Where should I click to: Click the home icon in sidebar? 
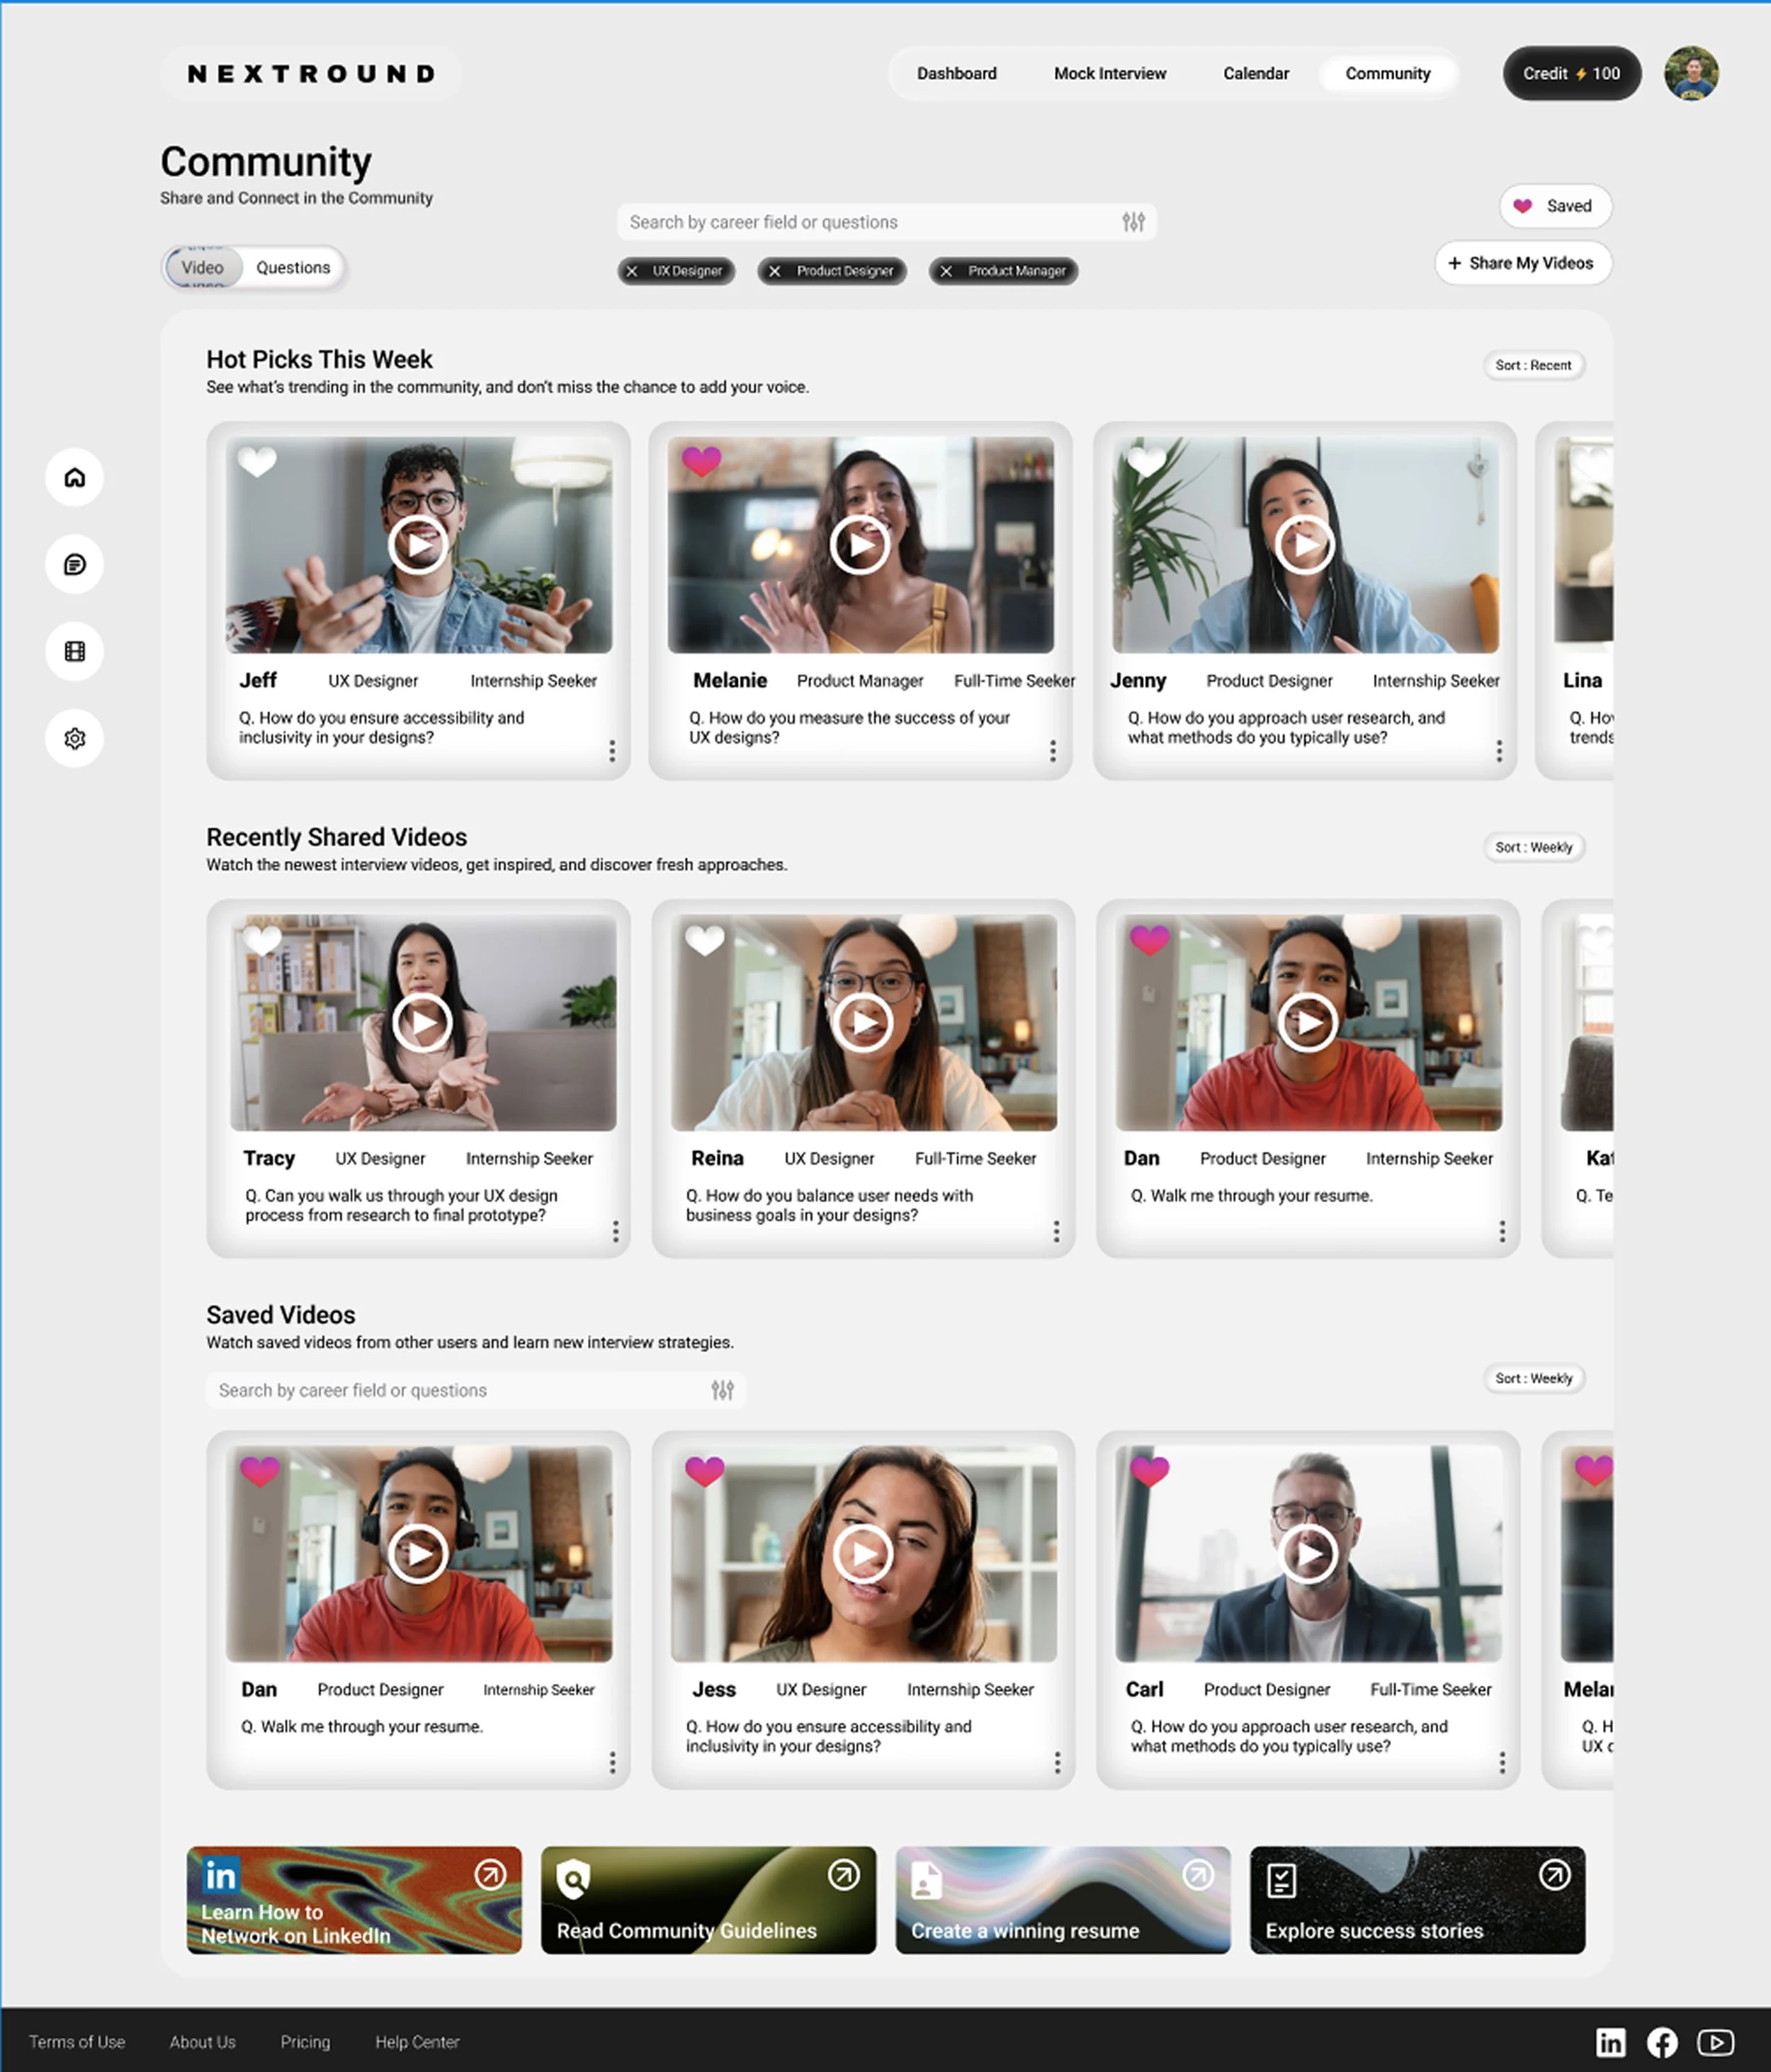[x=74, y=478]
